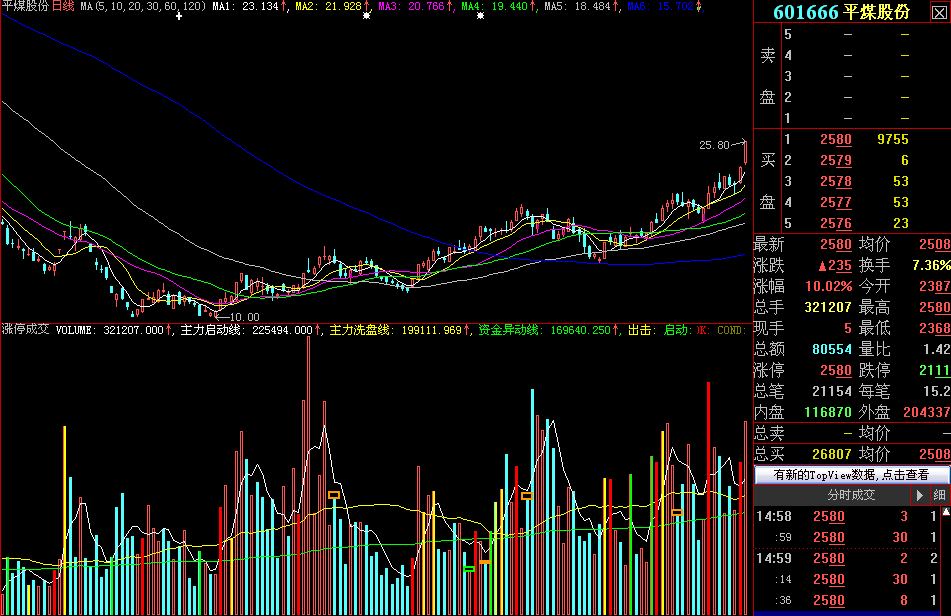The image size is (951, 616).
Task: Click buy level 5 volume 23
Action: point(901,223)
